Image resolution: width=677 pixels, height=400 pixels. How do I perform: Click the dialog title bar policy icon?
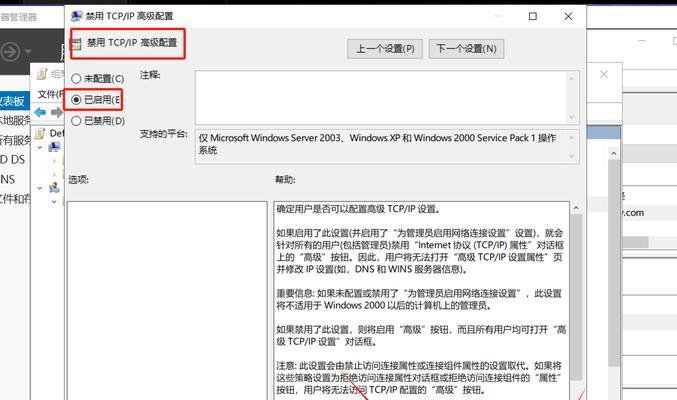pos(76,16)
